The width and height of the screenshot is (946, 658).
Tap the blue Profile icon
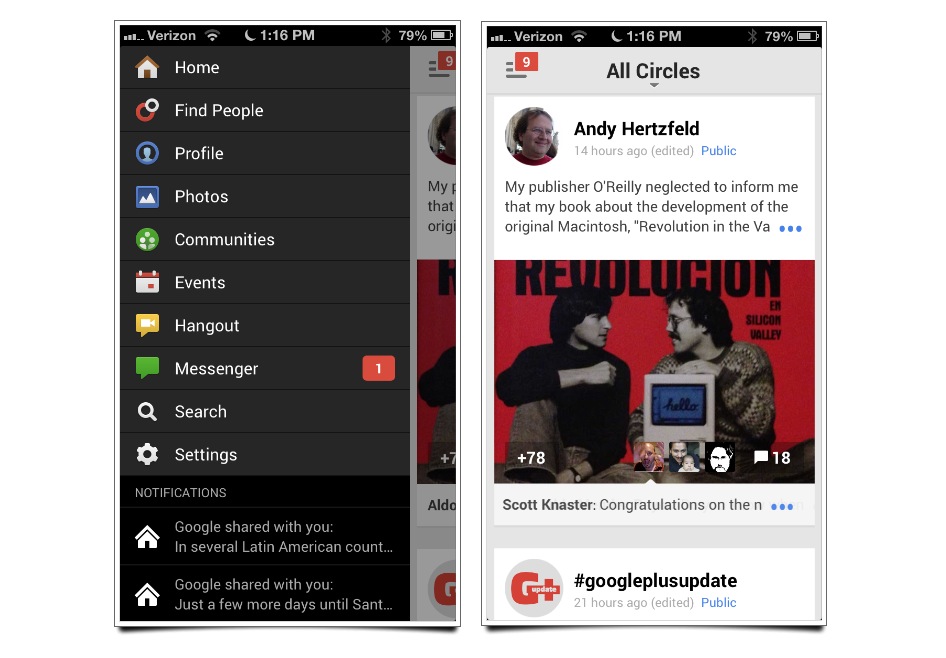147,153
